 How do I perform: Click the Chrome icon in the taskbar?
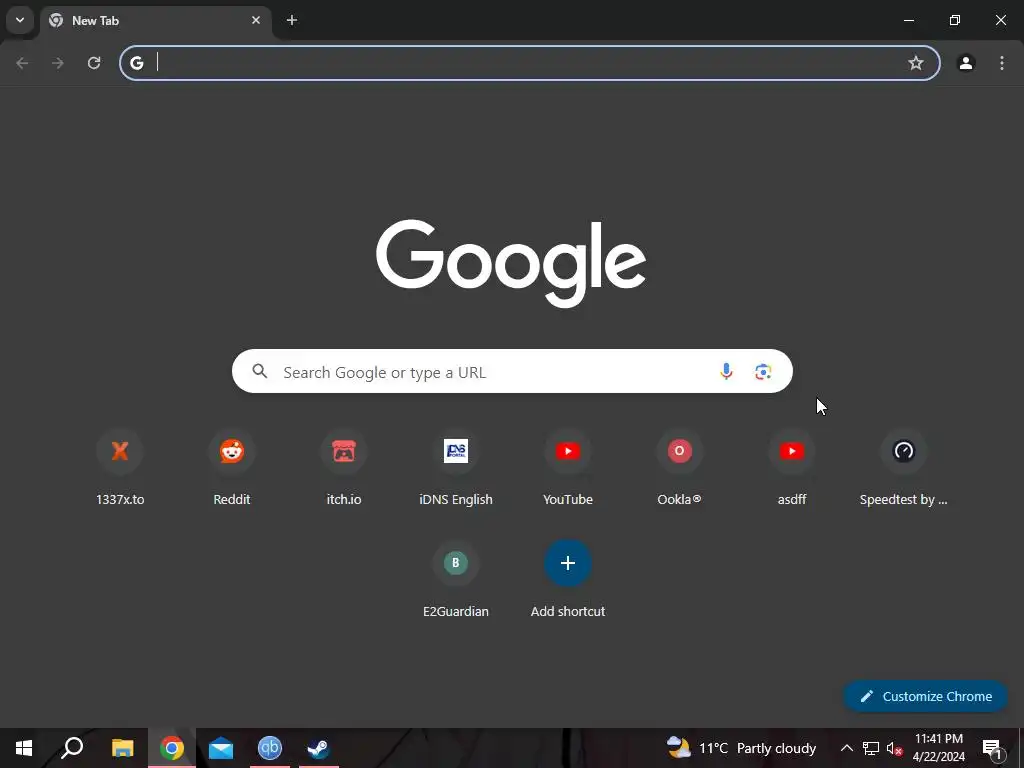pos(172,748)
